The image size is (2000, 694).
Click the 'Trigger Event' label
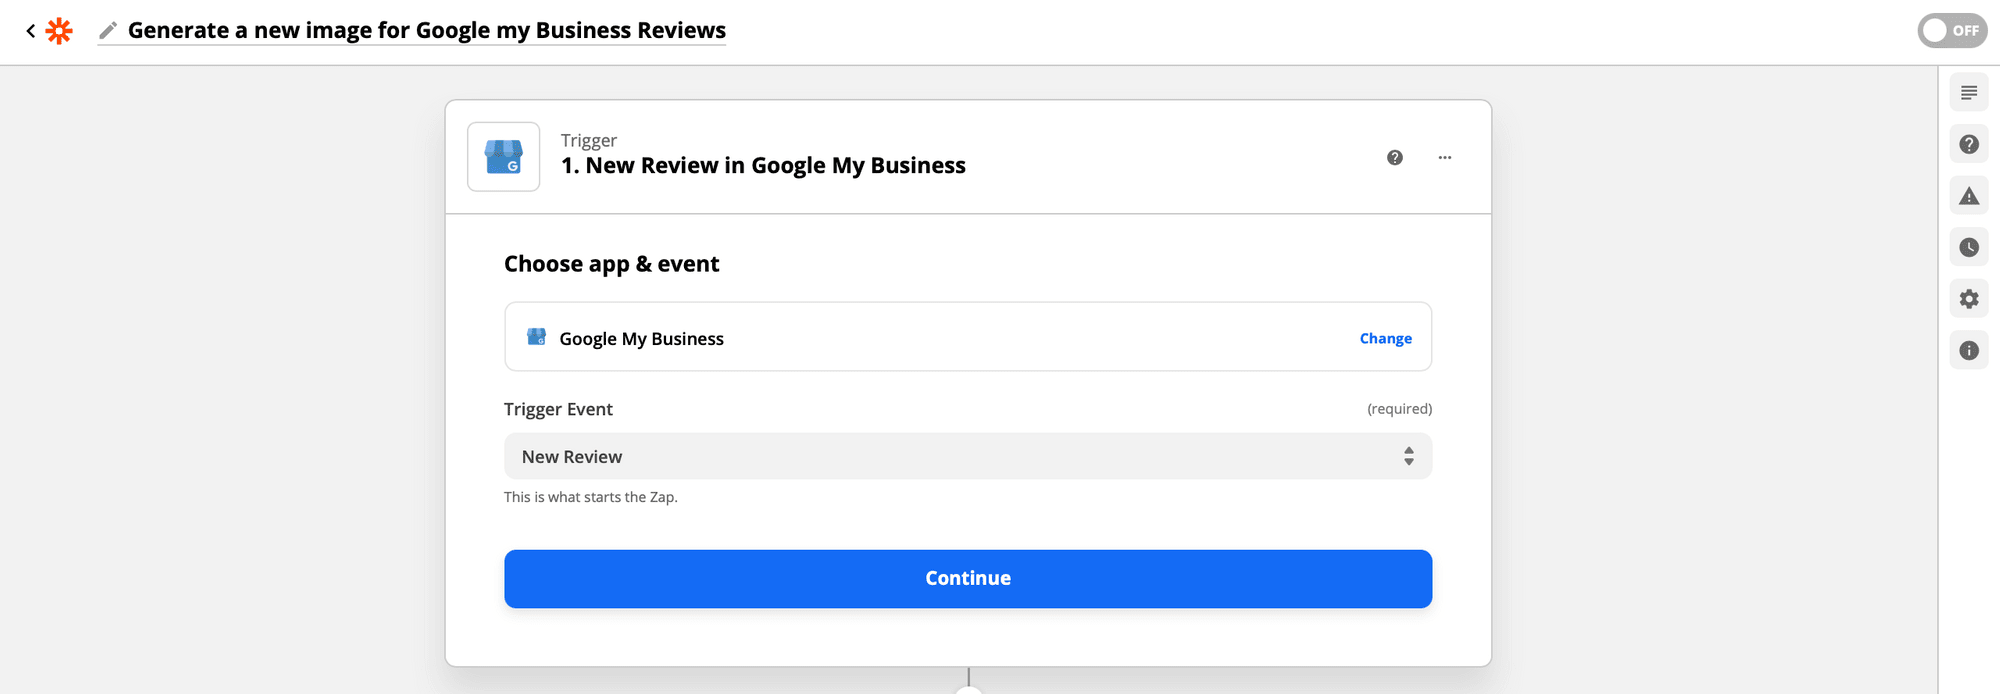pyautogui.click(x=558, y=409)
